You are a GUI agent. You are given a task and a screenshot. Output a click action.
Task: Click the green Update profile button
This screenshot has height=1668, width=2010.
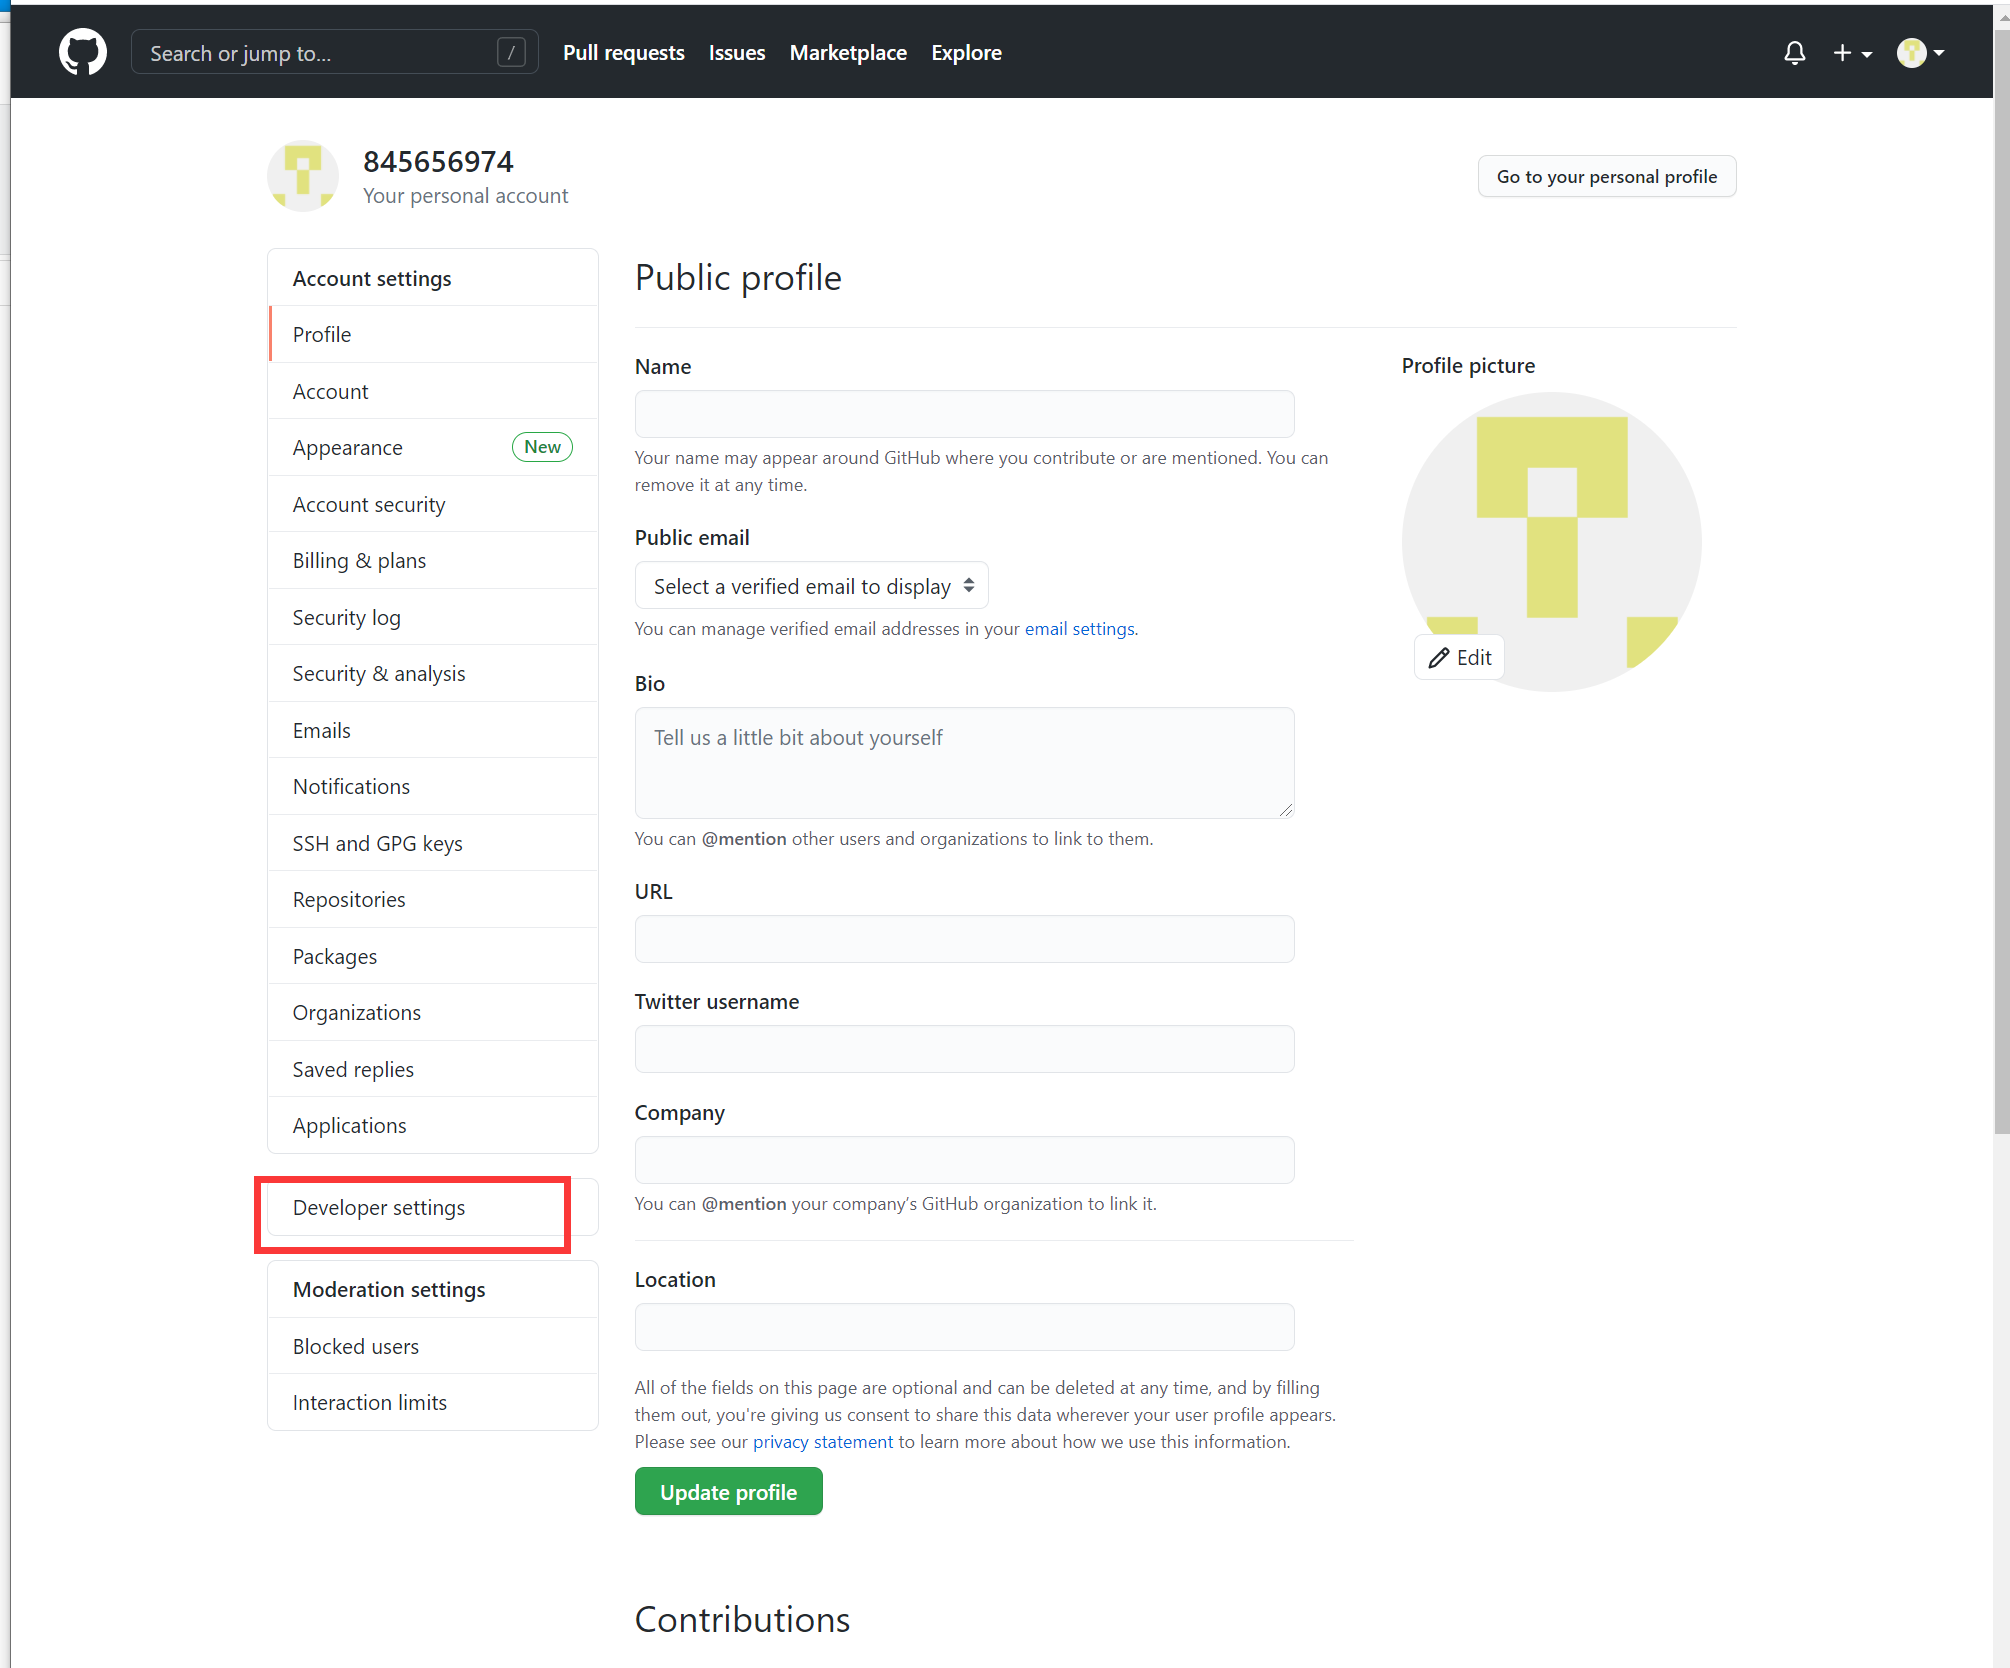728,1492
